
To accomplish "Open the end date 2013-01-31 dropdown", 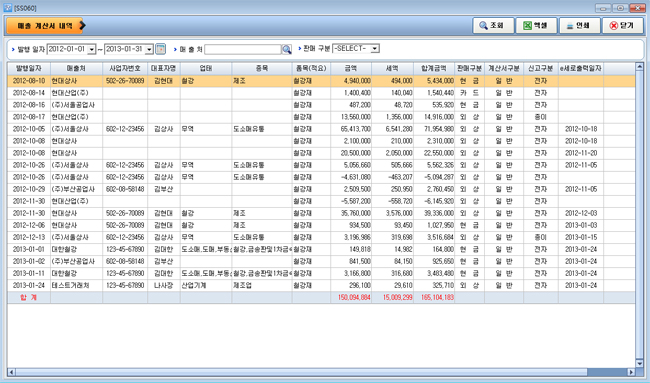I will (149, 49).
